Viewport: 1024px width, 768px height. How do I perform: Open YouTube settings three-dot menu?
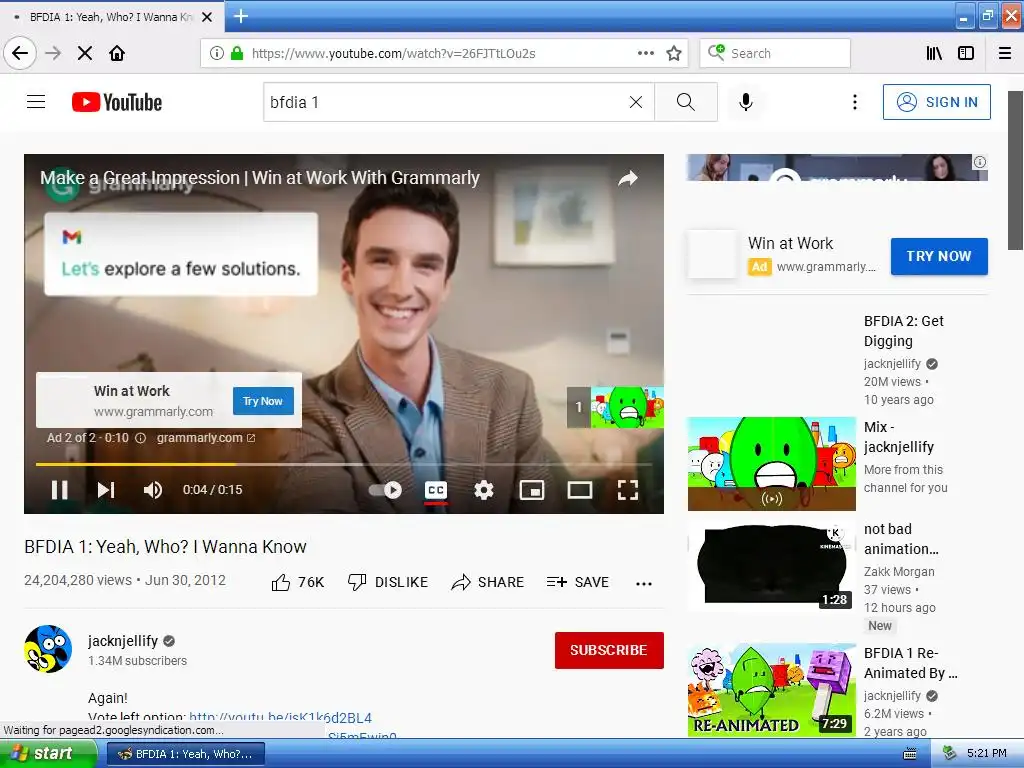pyautogui.click(x=855, y=102)
